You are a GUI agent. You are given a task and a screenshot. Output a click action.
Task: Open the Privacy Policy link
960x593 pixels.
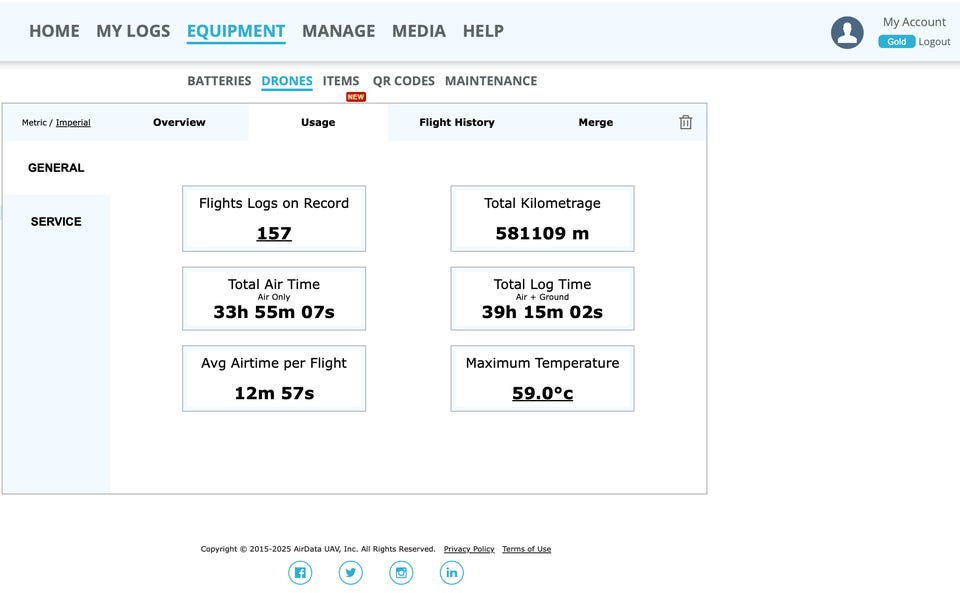(x=469, y=549)
